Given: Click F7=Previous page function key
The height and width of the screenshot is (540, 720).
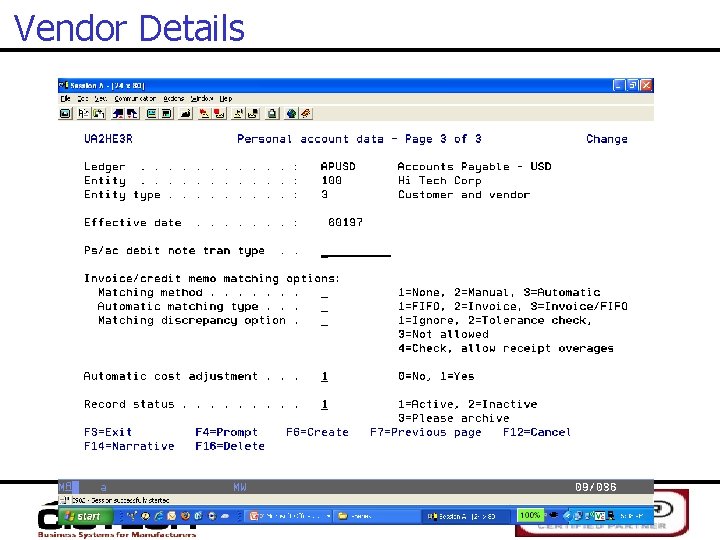Looking at the screenshot, I should 426,433.
